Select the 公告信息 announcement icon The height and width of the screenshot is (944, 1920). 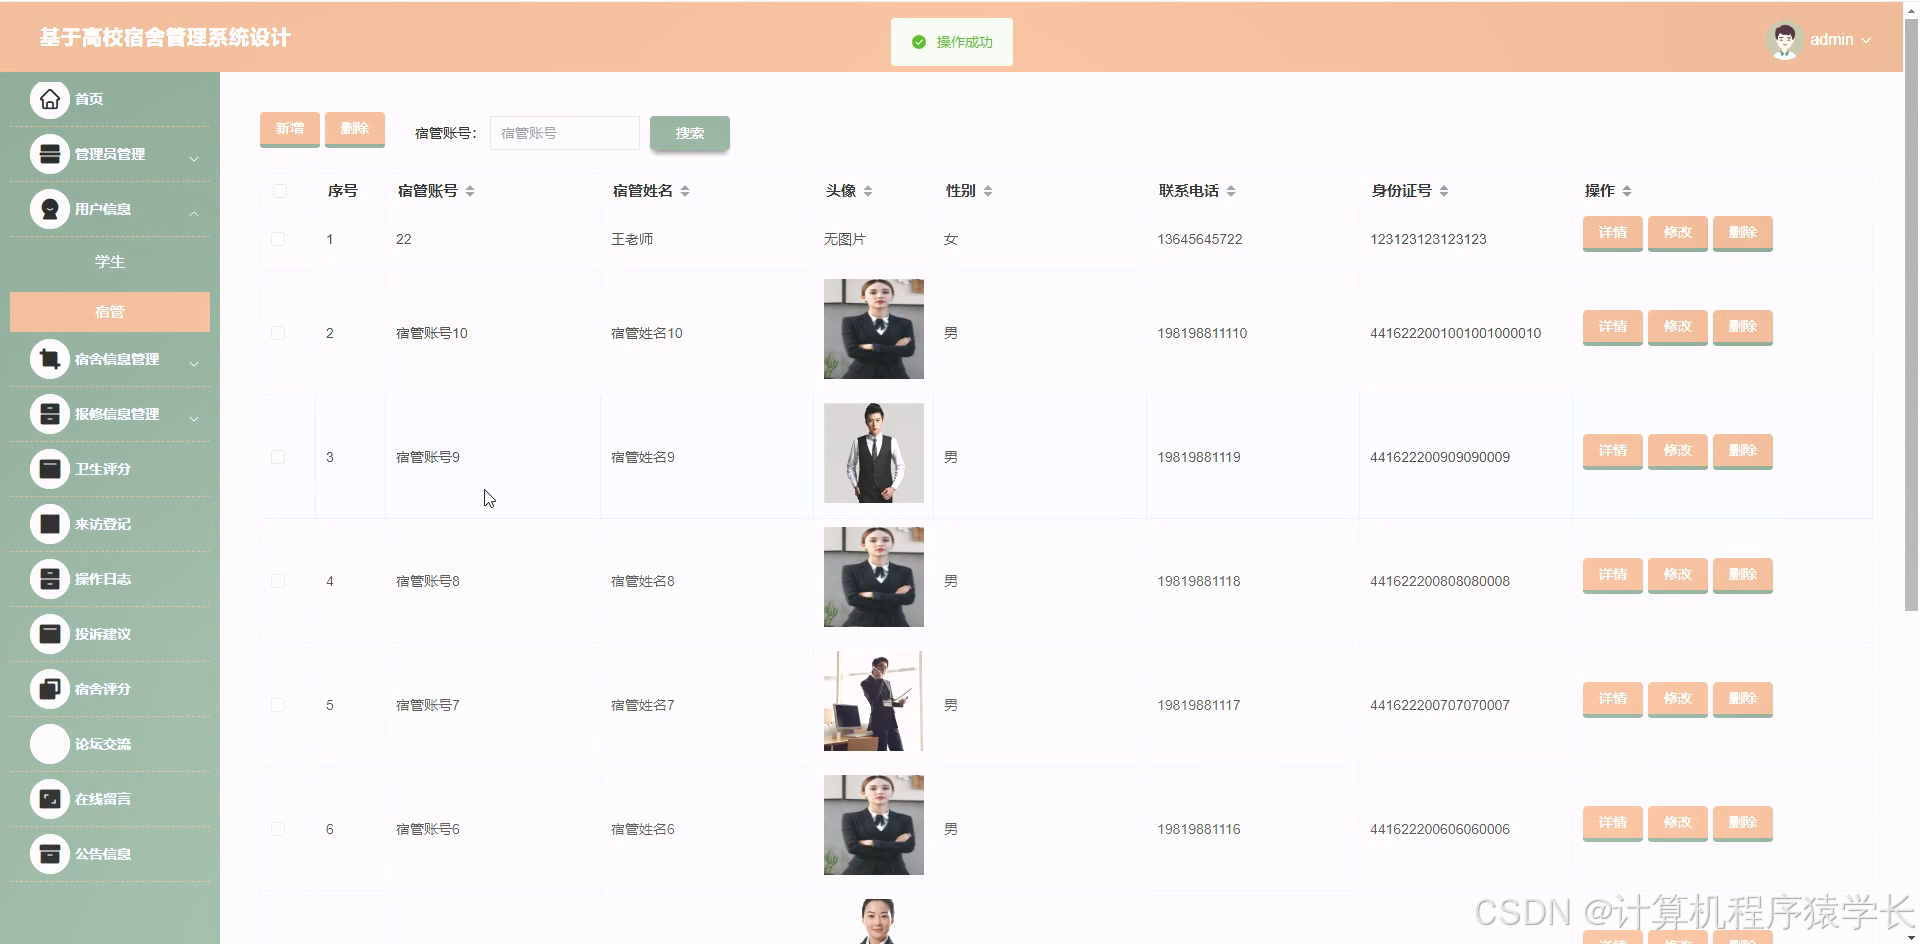[48, 854]
